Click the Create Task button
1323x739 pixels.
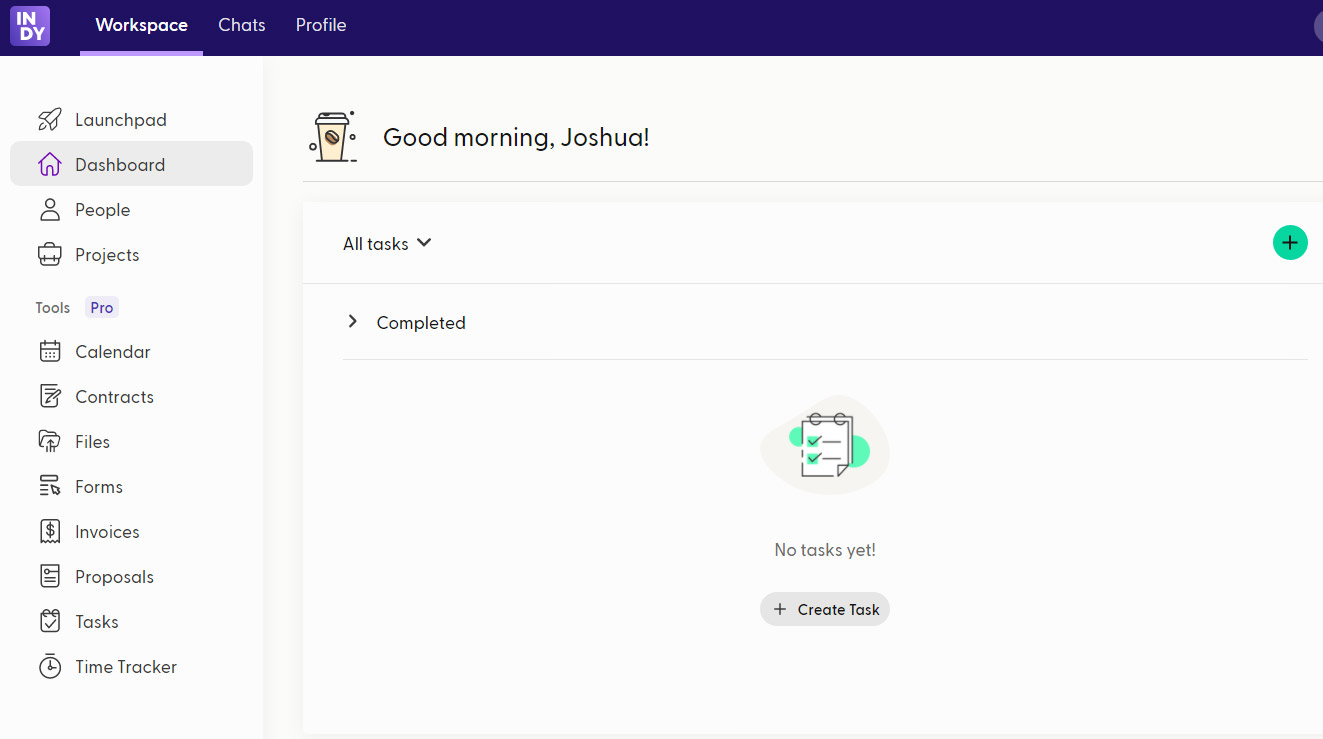[x=824, y=609]
